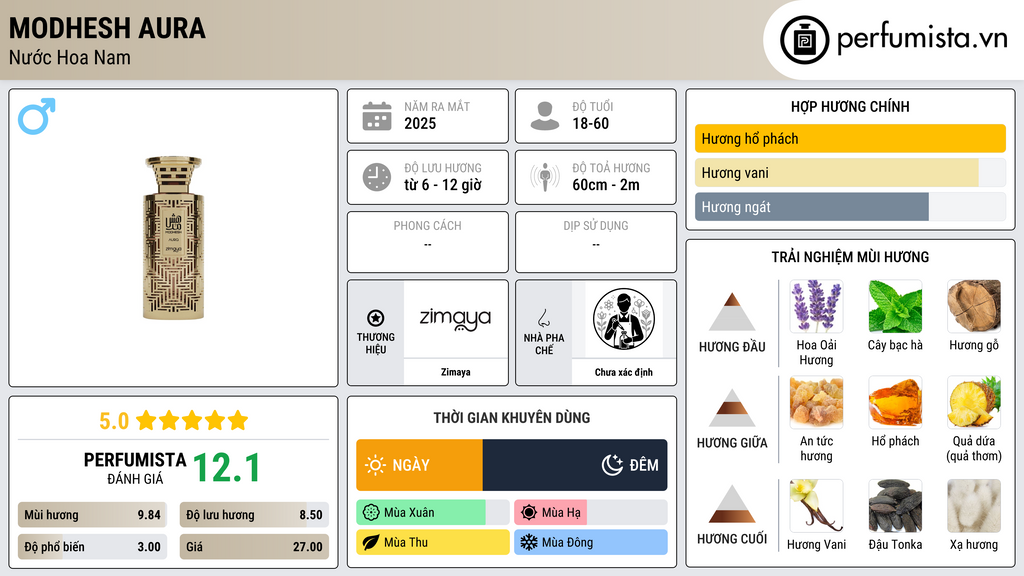Click the Hoa Oải Hương note thumbnail
This screenshot has height=576, width=1024.
(x=816, y=306)
